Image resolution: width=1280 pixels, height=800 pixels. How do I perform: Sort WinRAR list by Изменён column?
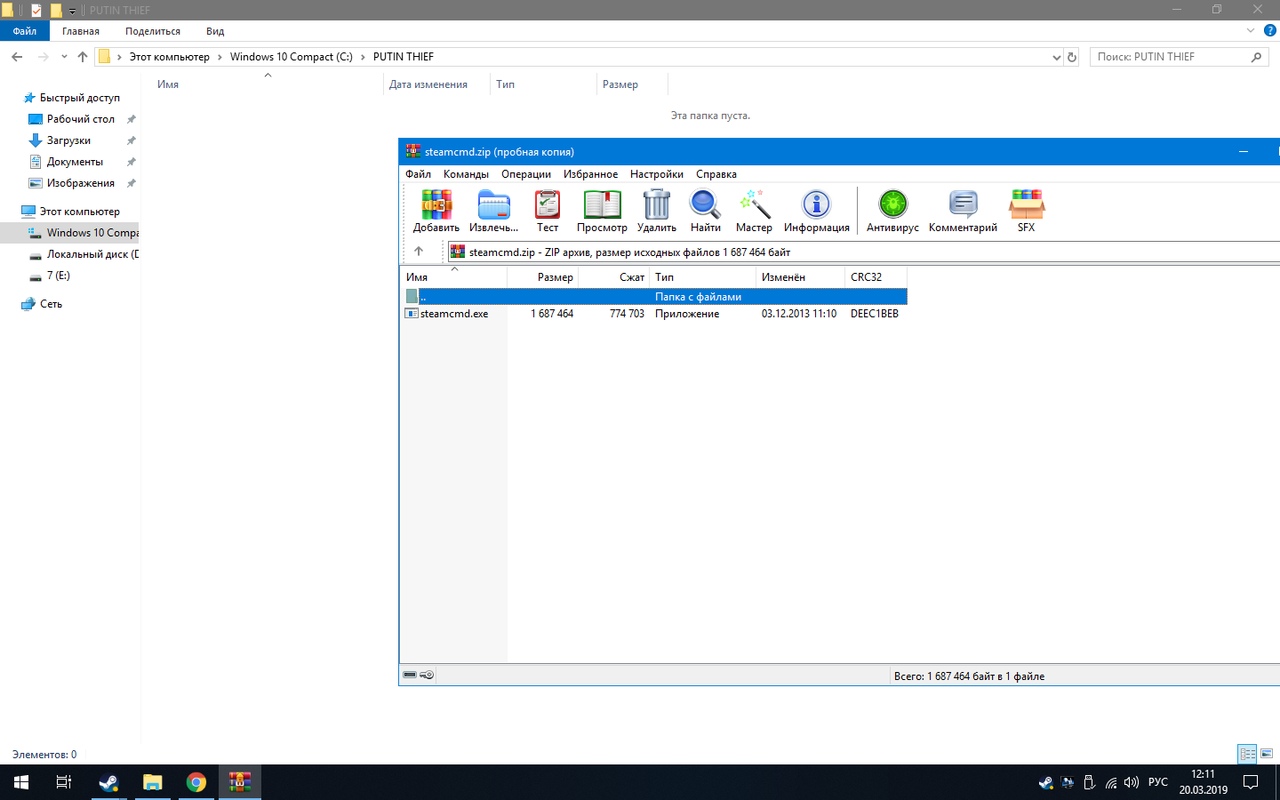pyautogui.click(x=800, y=277)
